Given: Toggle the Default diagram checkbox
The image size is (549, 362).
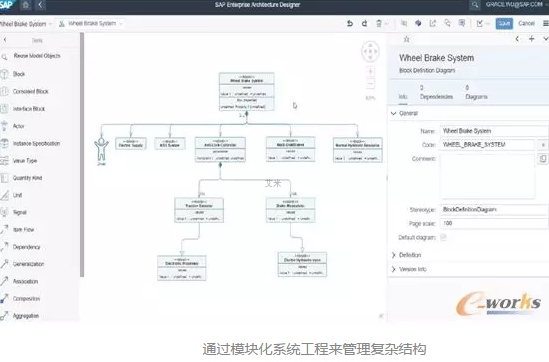Looking at the screenshot, I should (443, 237).
